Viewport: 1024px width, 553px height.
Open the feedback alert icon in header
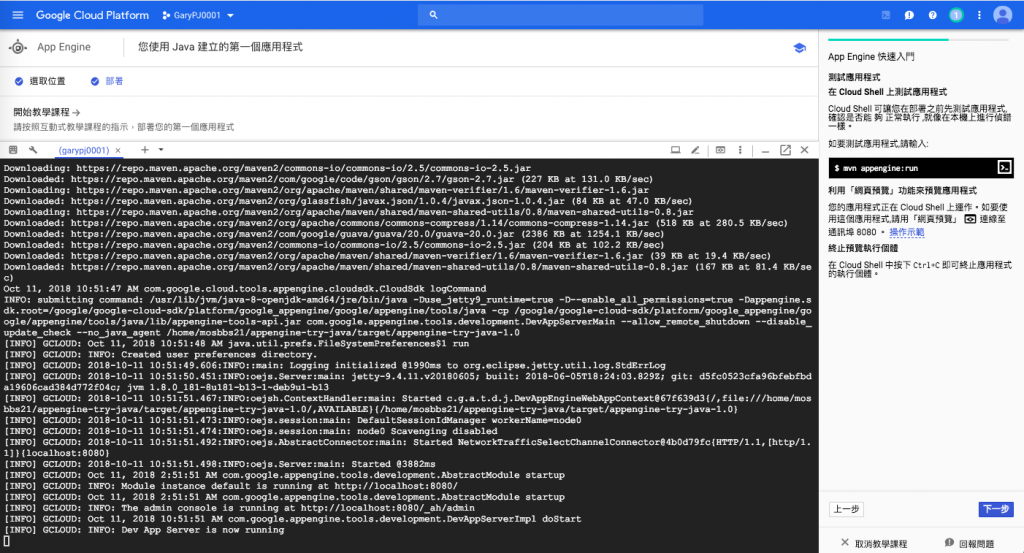pos(909,15)
